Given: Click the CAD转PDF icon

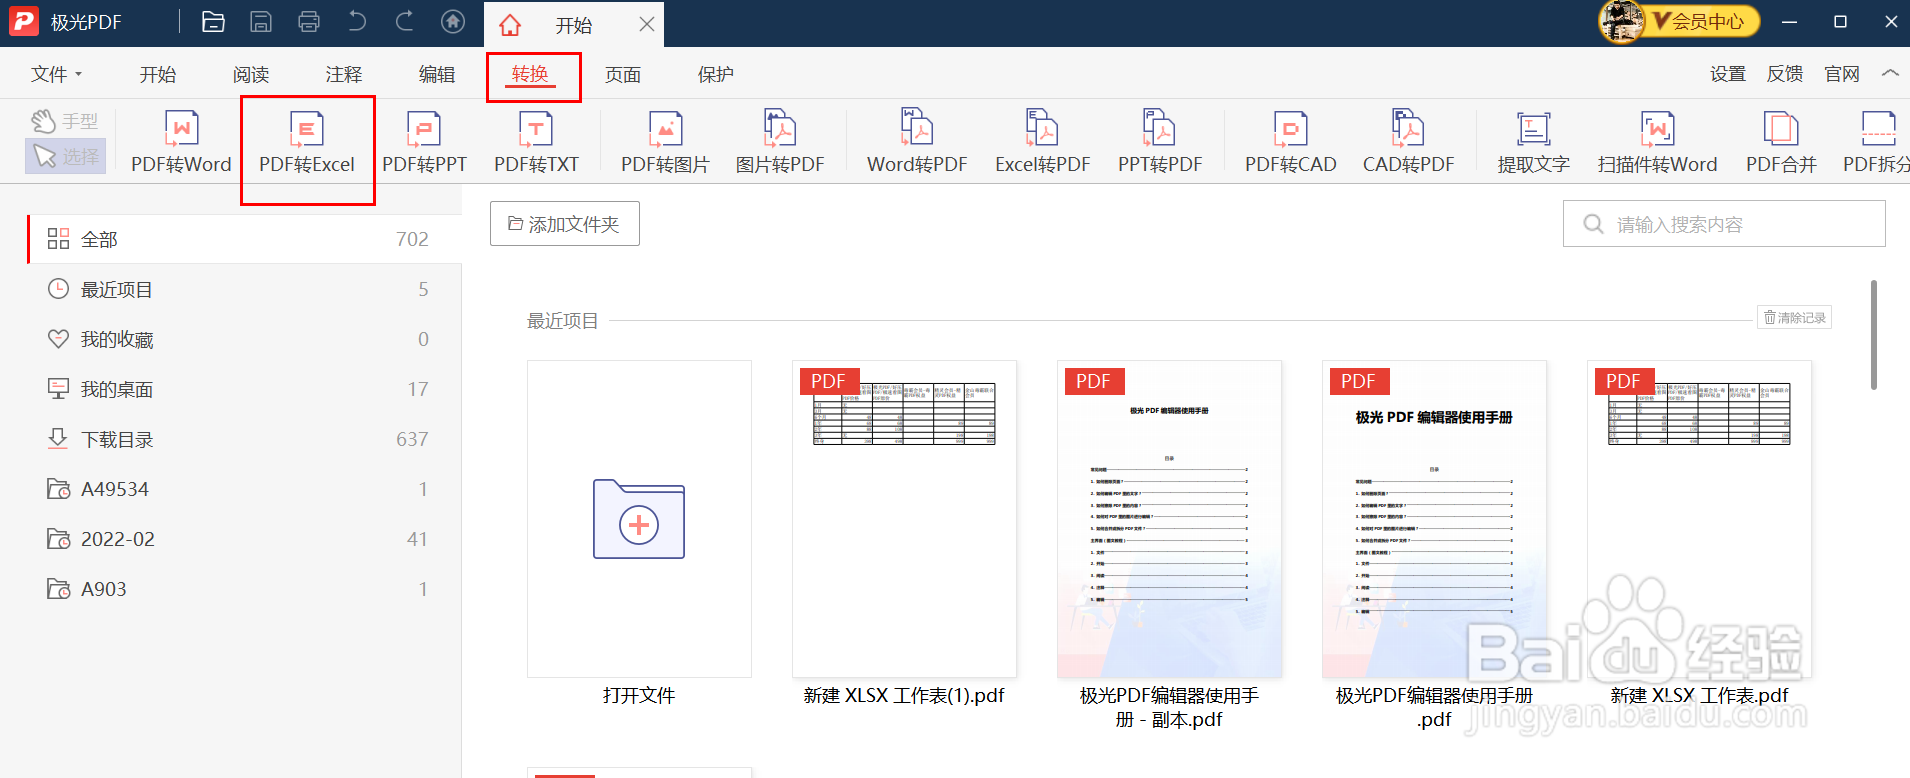Looking at the screenshot, I should pos(1408,142).
